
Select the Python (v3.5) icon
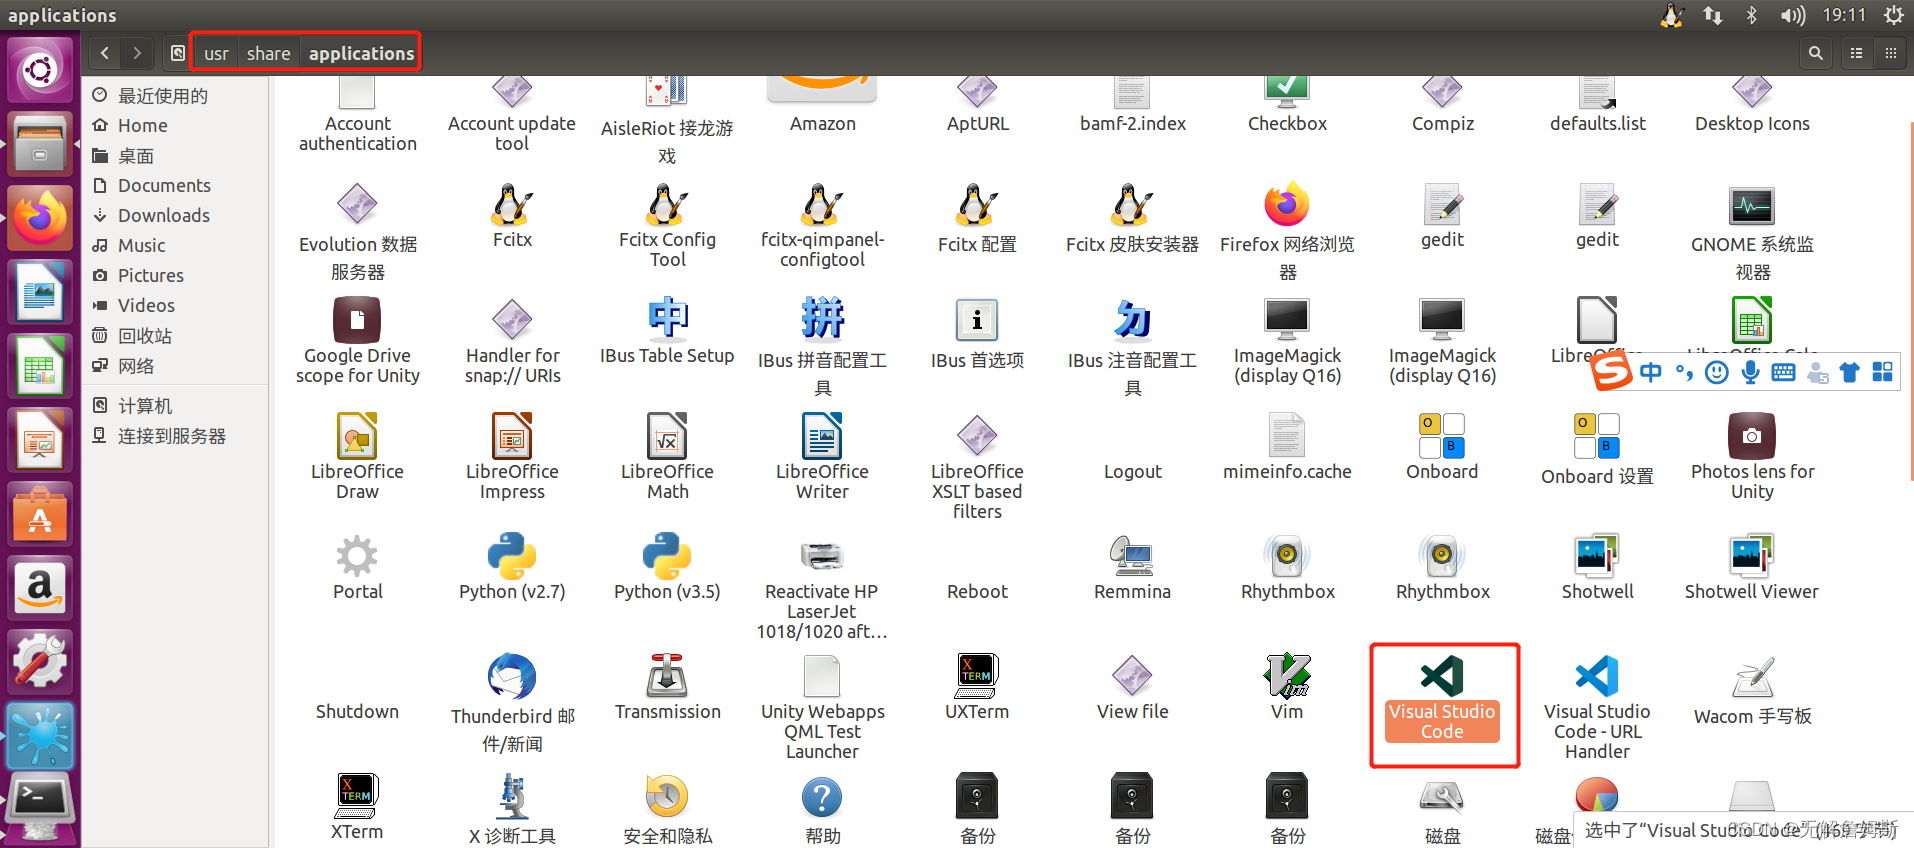[x=667, y=556]
